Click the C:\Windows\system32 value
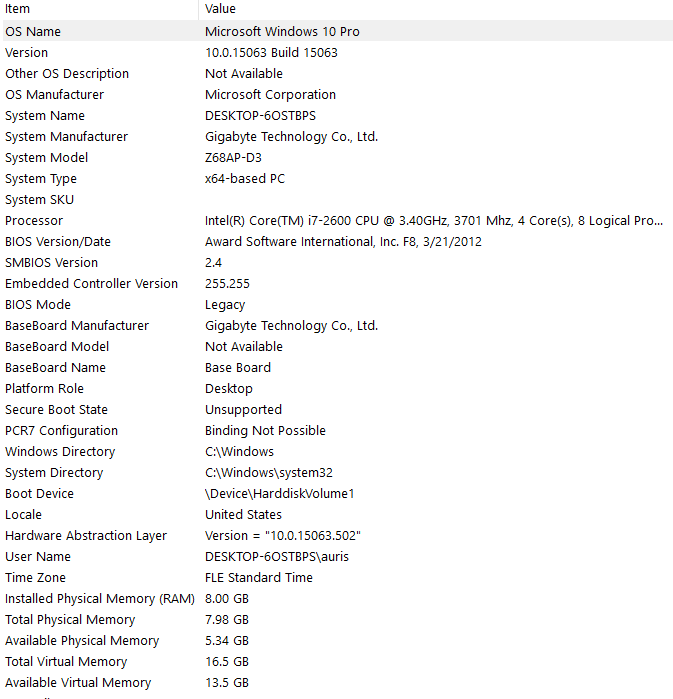Viewport: 673px width, 699px height. pos(269,473)
